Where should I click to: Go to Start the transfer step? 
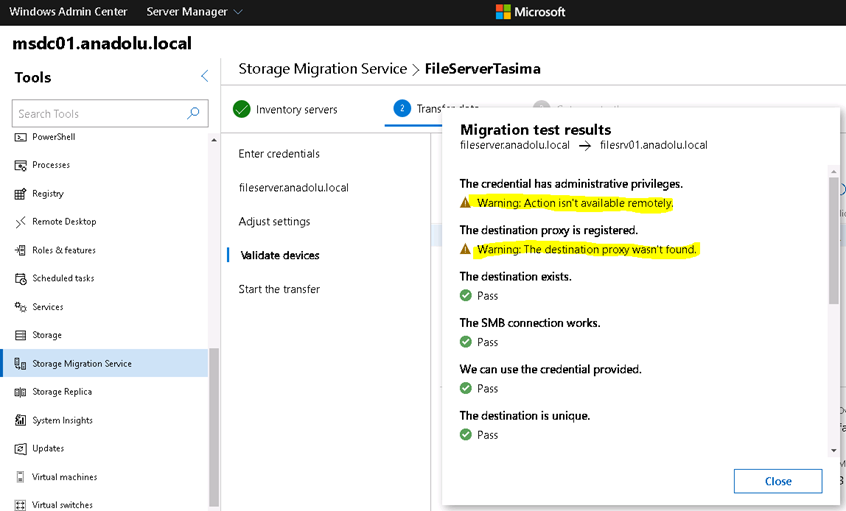[279, 289]
